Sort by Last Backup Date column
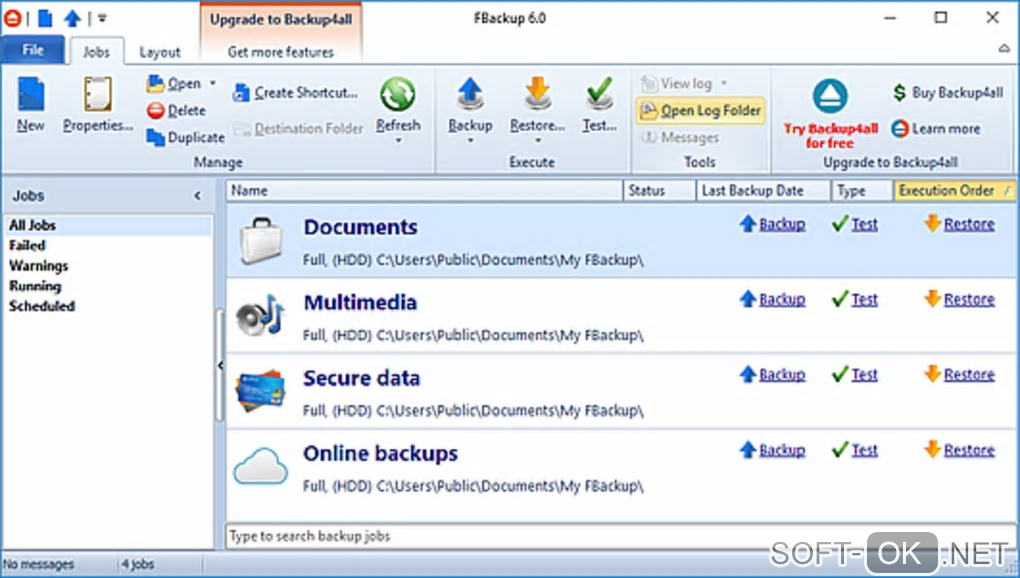 [763, 190]
